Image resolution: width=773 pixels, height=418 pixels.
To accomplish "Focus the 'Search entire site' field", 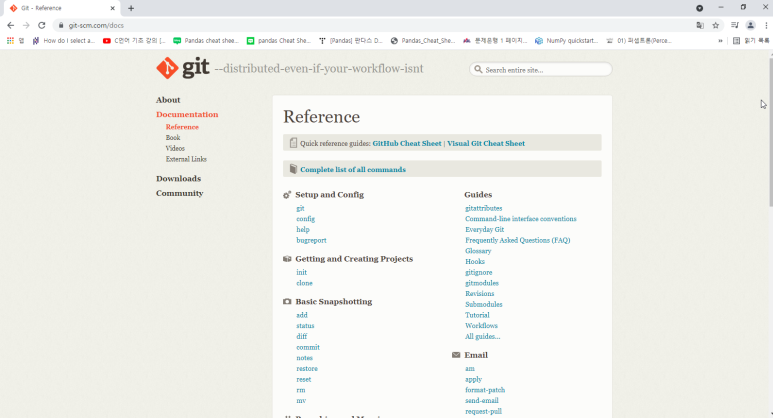I will coord(541,70).
